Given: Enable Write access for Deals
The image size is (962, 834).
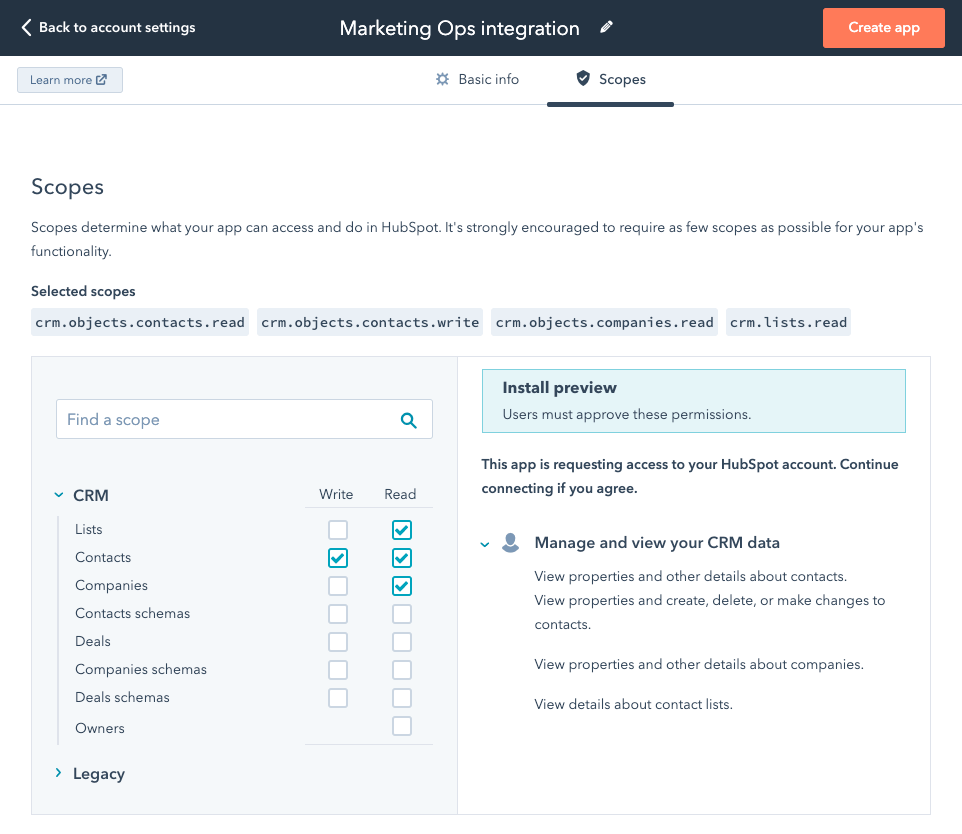Looking at the screenshot, I should [x=337, y=641].
